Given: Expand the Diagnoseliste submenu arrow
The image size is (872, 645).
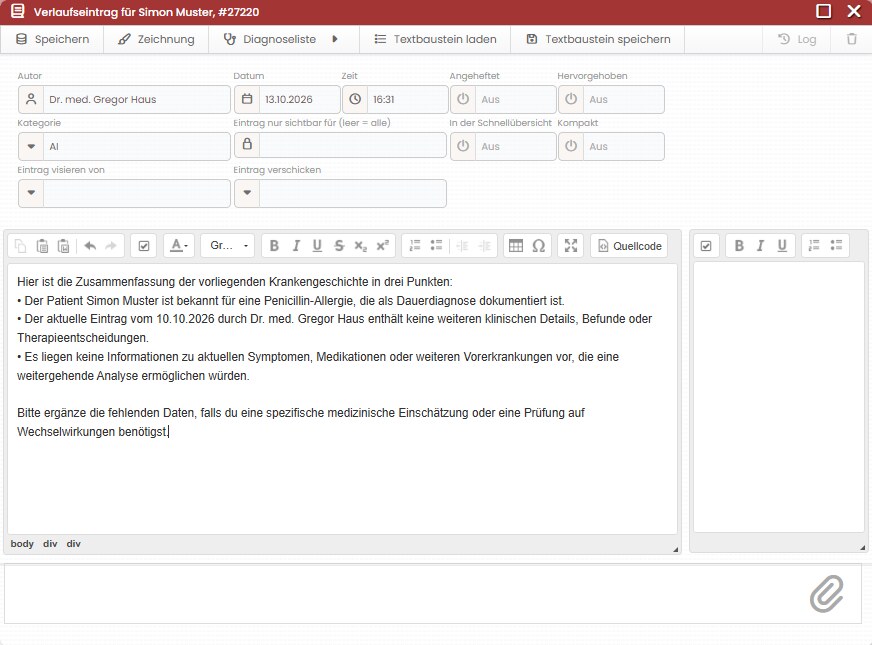Looking at the screenshot, I should tap(335, 39).
